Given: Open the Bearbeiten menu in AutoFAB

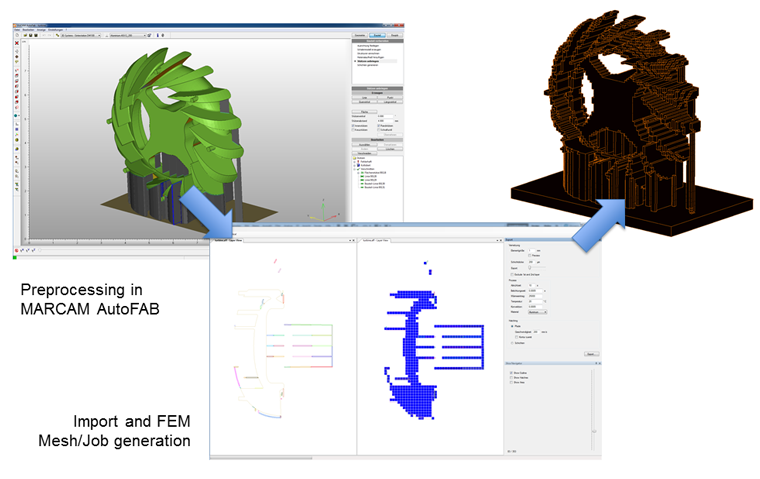Looking at the screenshot, I should click(x=29, y=30).
